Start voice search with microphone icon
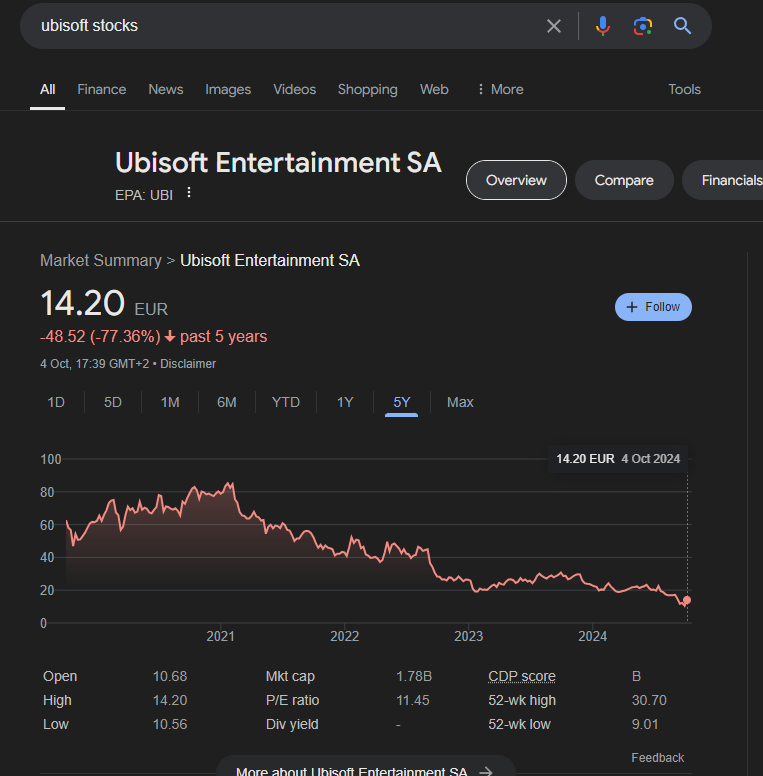 pos(603,26)
